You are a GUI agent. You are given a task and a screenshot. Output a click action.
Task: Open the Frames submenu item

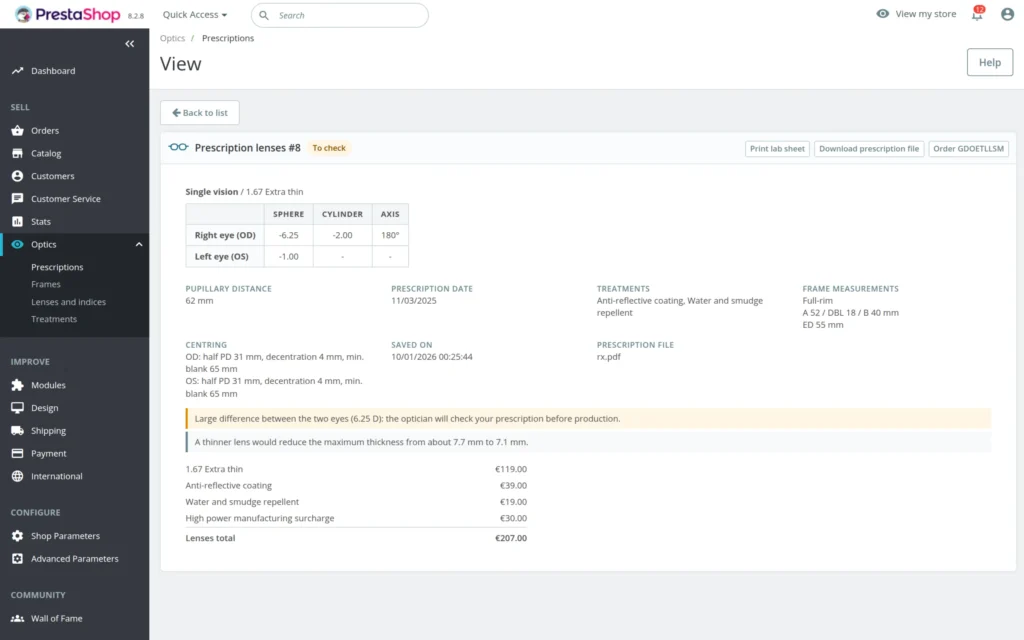point(46,284)
